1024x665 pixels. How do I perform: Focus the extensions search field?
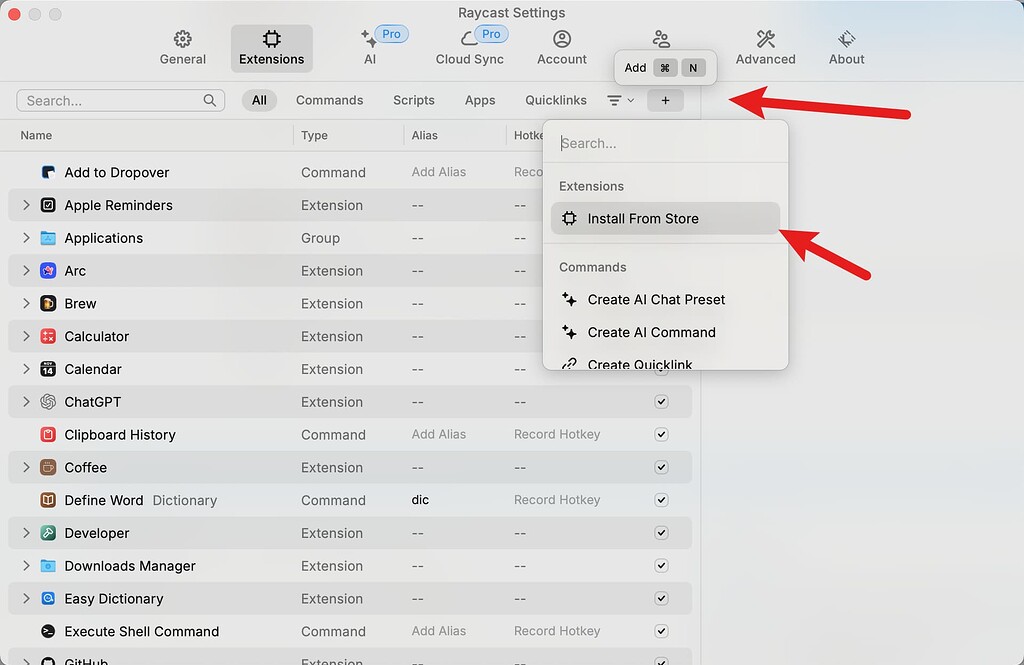(121, 101)
